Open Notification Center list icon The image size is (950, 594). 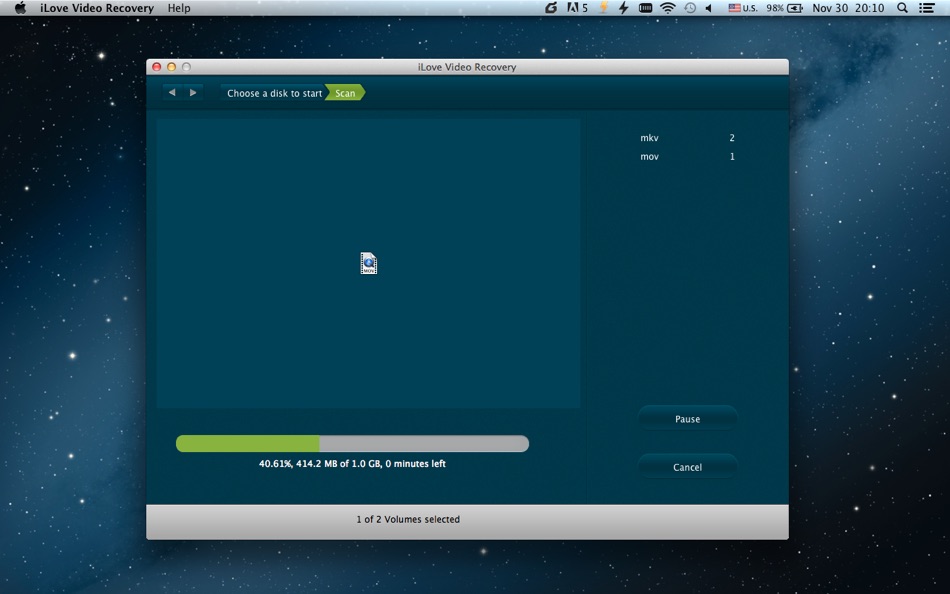point(926,8)
